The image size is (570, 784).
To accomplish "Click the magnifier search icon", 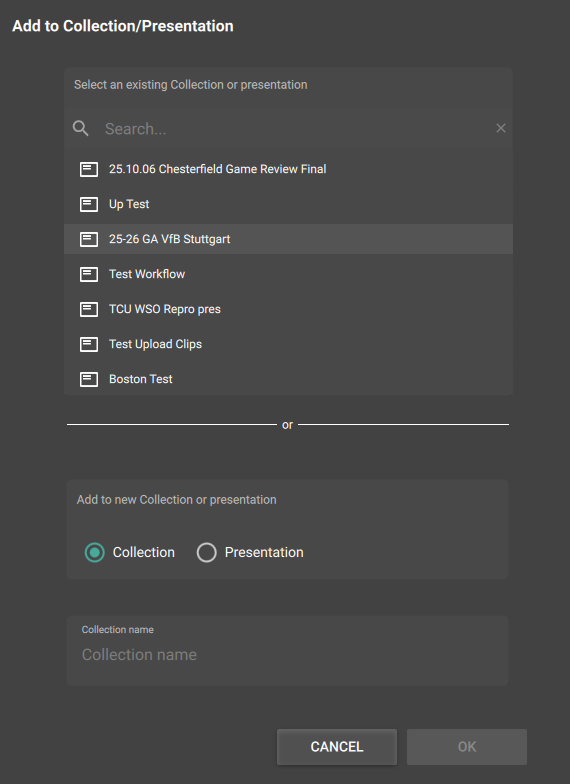I will pyautogui.click(x=80, y=128).
